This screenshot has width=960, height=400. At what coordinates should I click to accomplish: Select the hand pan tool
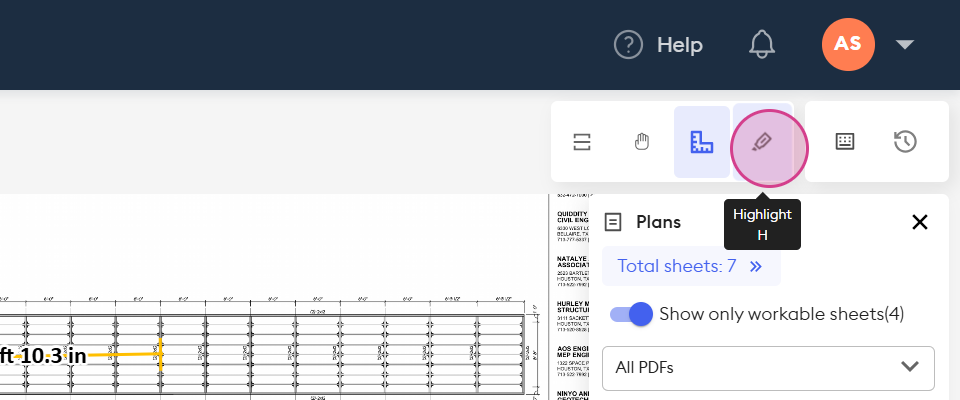(643, 142)
